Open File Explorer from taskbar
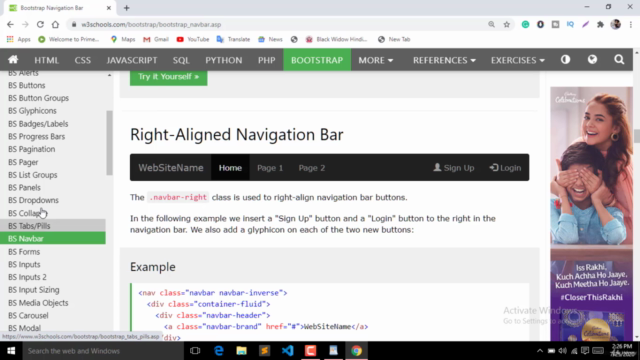Viewport: 640px width, 360px height. pos(242,351)
